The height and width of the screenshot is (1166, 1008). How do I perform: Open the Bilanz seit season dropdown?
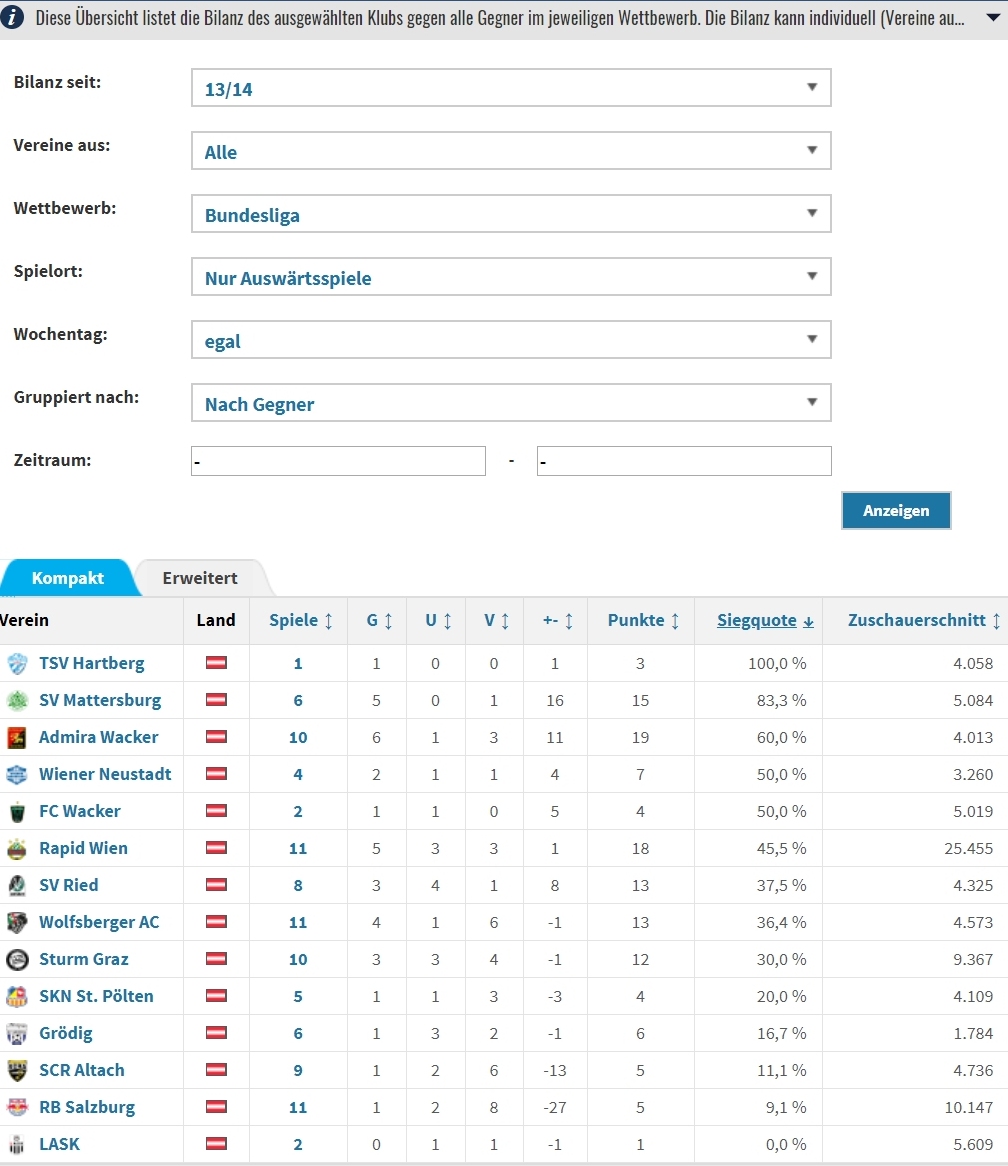[511, 88]
